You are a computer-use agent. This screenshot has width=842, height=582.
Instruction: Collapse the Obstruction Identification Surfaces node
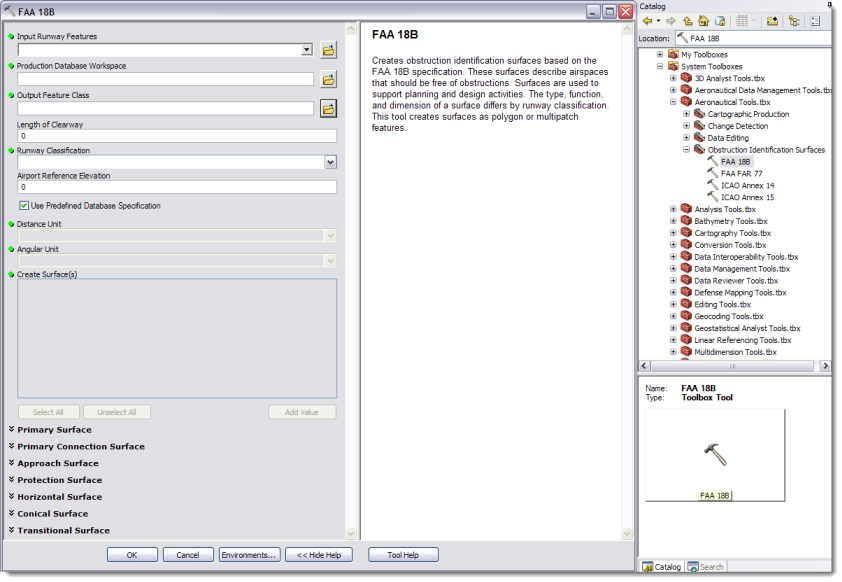[686, 149]
